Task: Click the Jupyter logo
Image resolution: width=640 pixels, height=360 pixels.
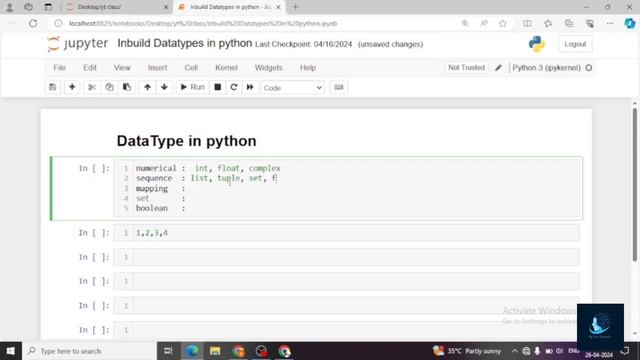Action: coord(78,44)
